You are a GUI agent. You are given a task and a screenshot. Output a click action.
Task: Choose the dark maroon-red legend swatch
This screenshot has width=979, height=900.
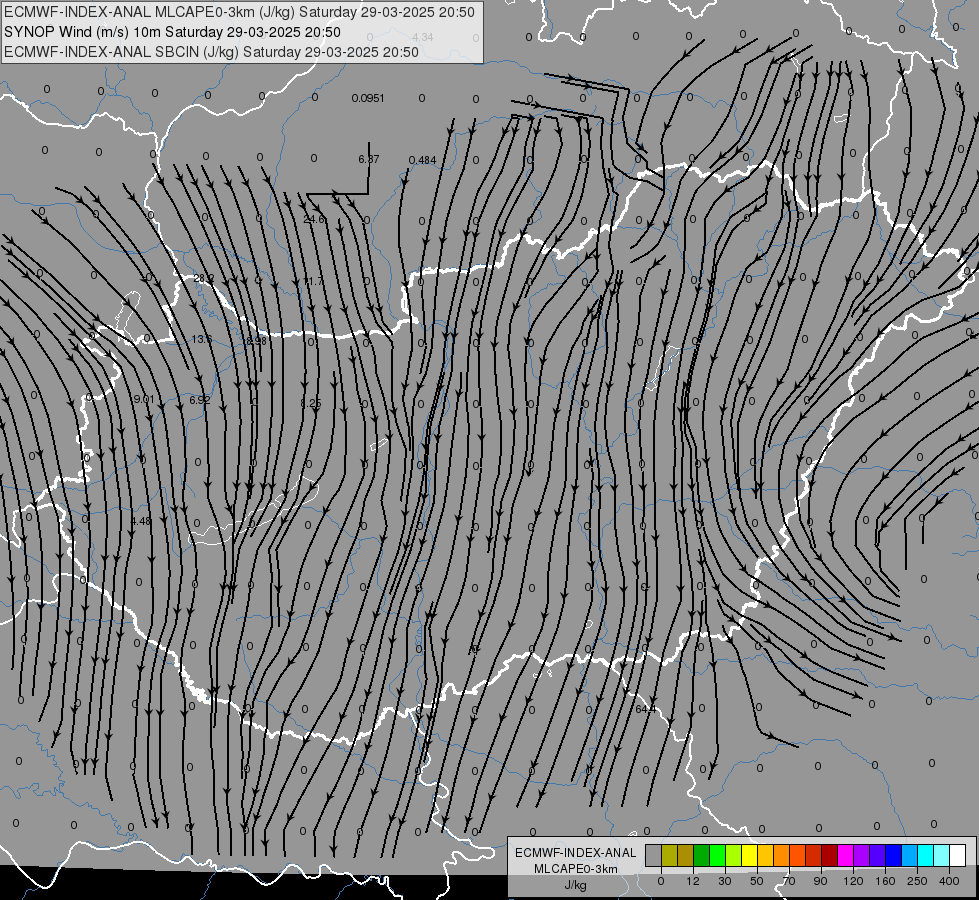coord(830,855)
